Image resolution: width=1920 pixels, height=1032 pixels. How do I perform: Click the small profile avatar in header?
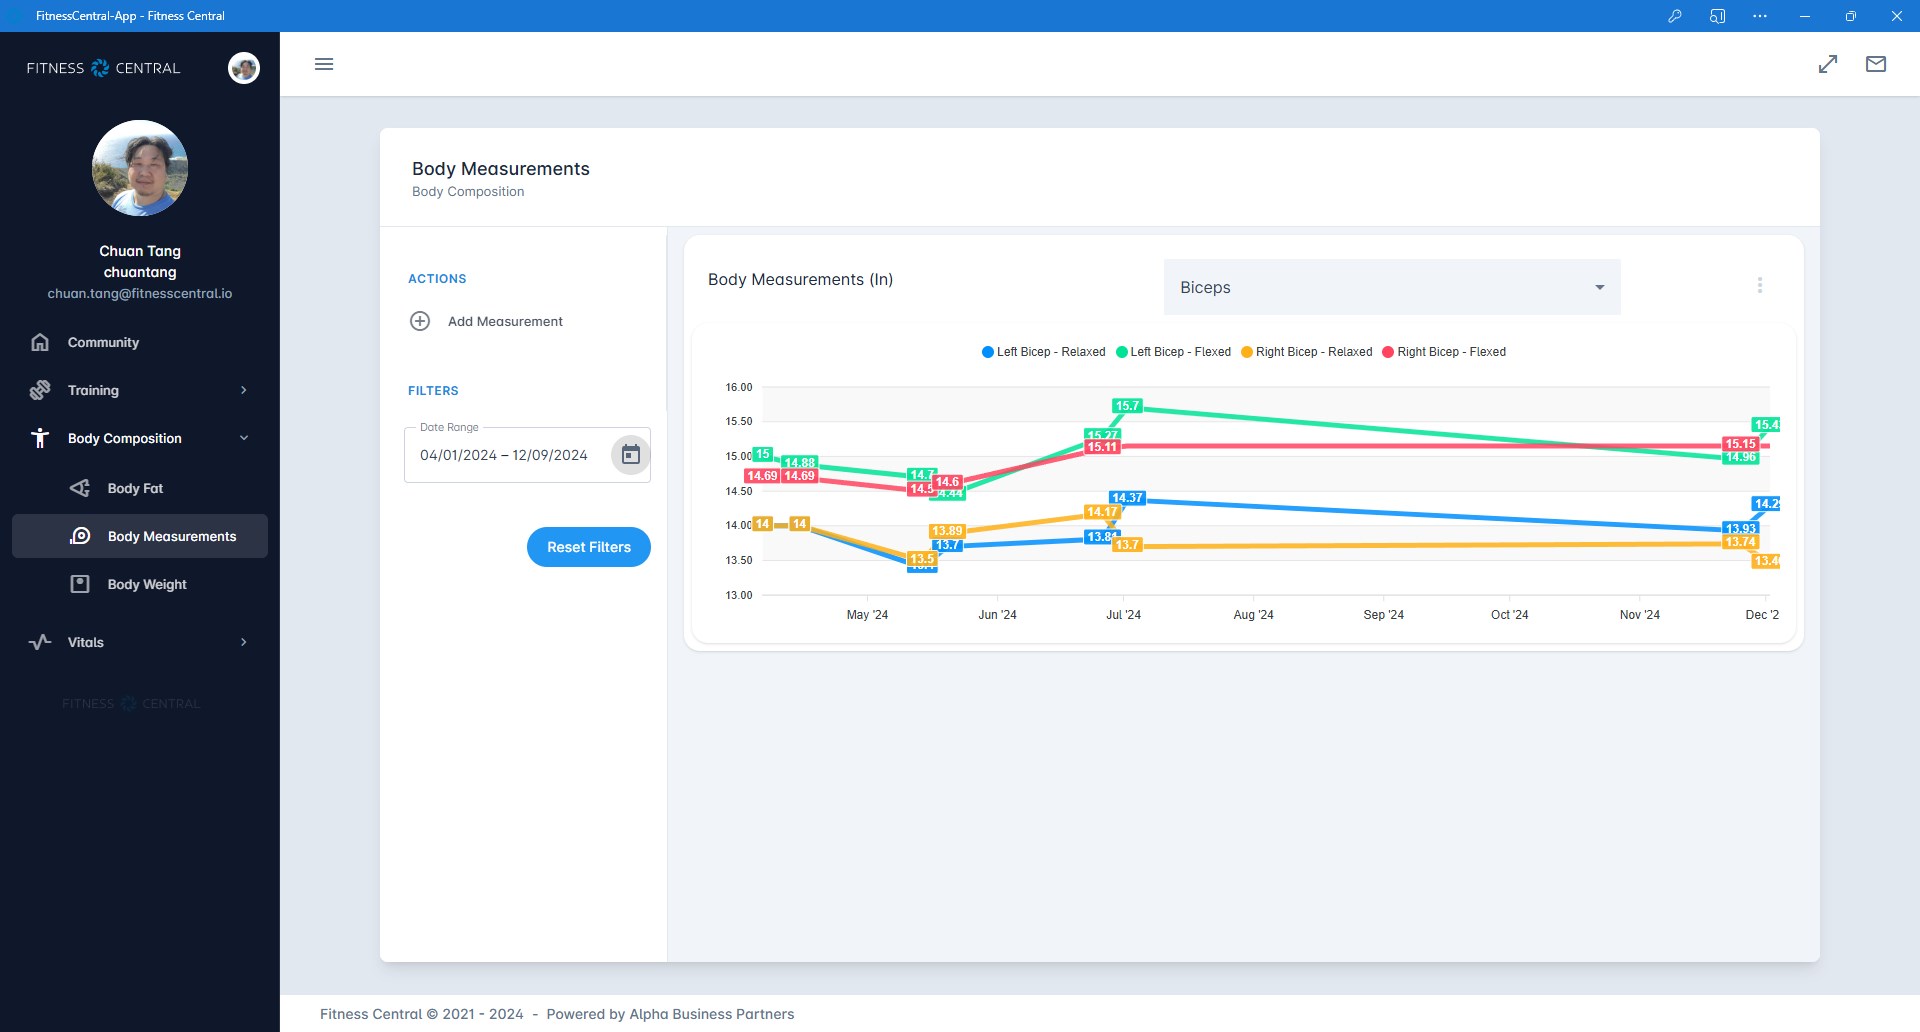pos(244,68)
